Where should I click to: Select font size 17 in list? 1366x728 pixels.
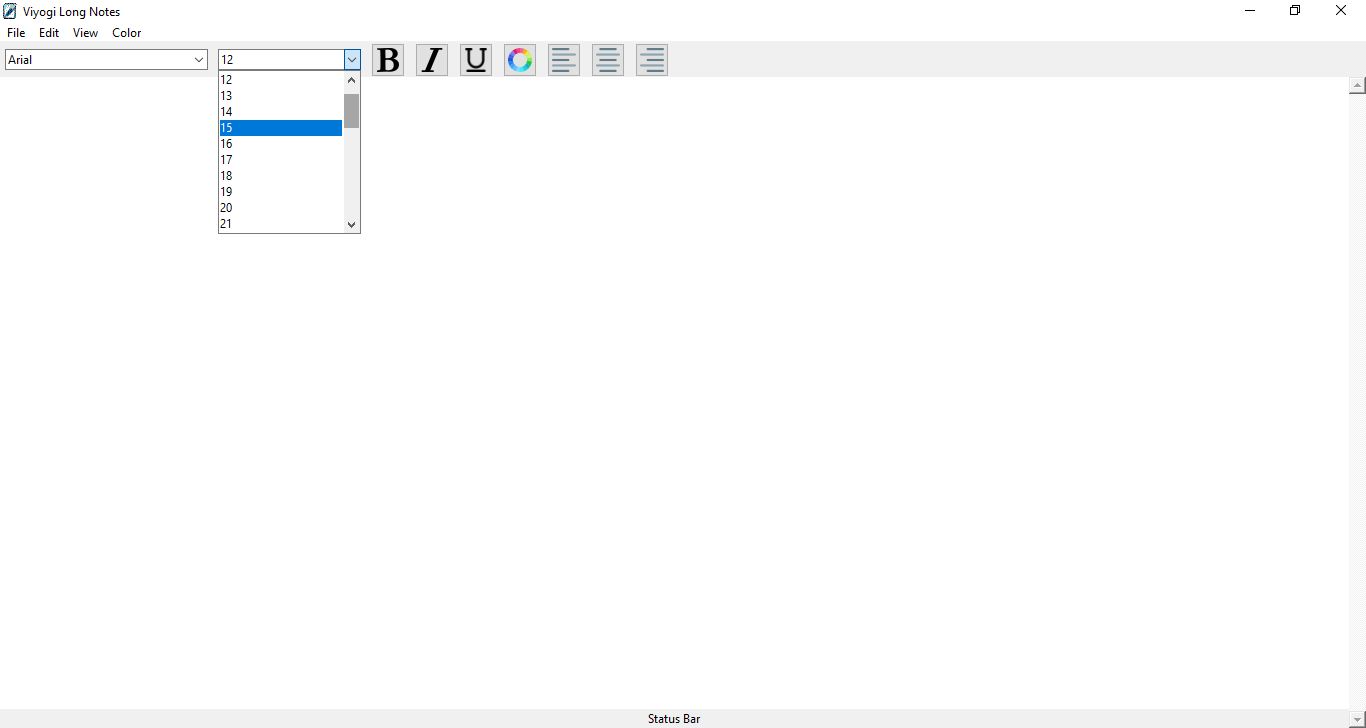281,160
